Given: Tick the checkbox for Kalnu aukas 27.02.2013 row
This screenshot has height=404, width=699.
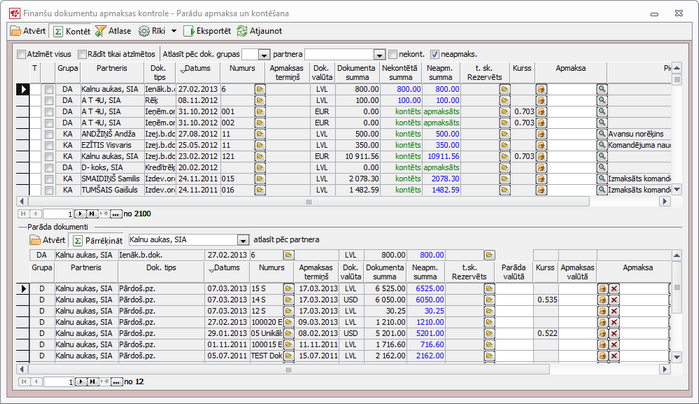Looking at the screenshot, I should (49, 90).
